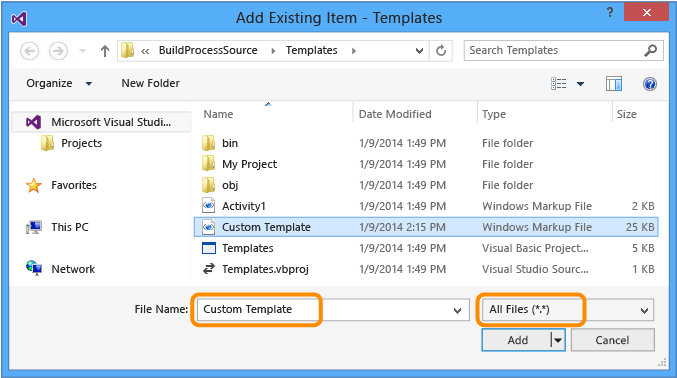Toggle the preview pane icon

pyautogui.click(x=614, y=83)
